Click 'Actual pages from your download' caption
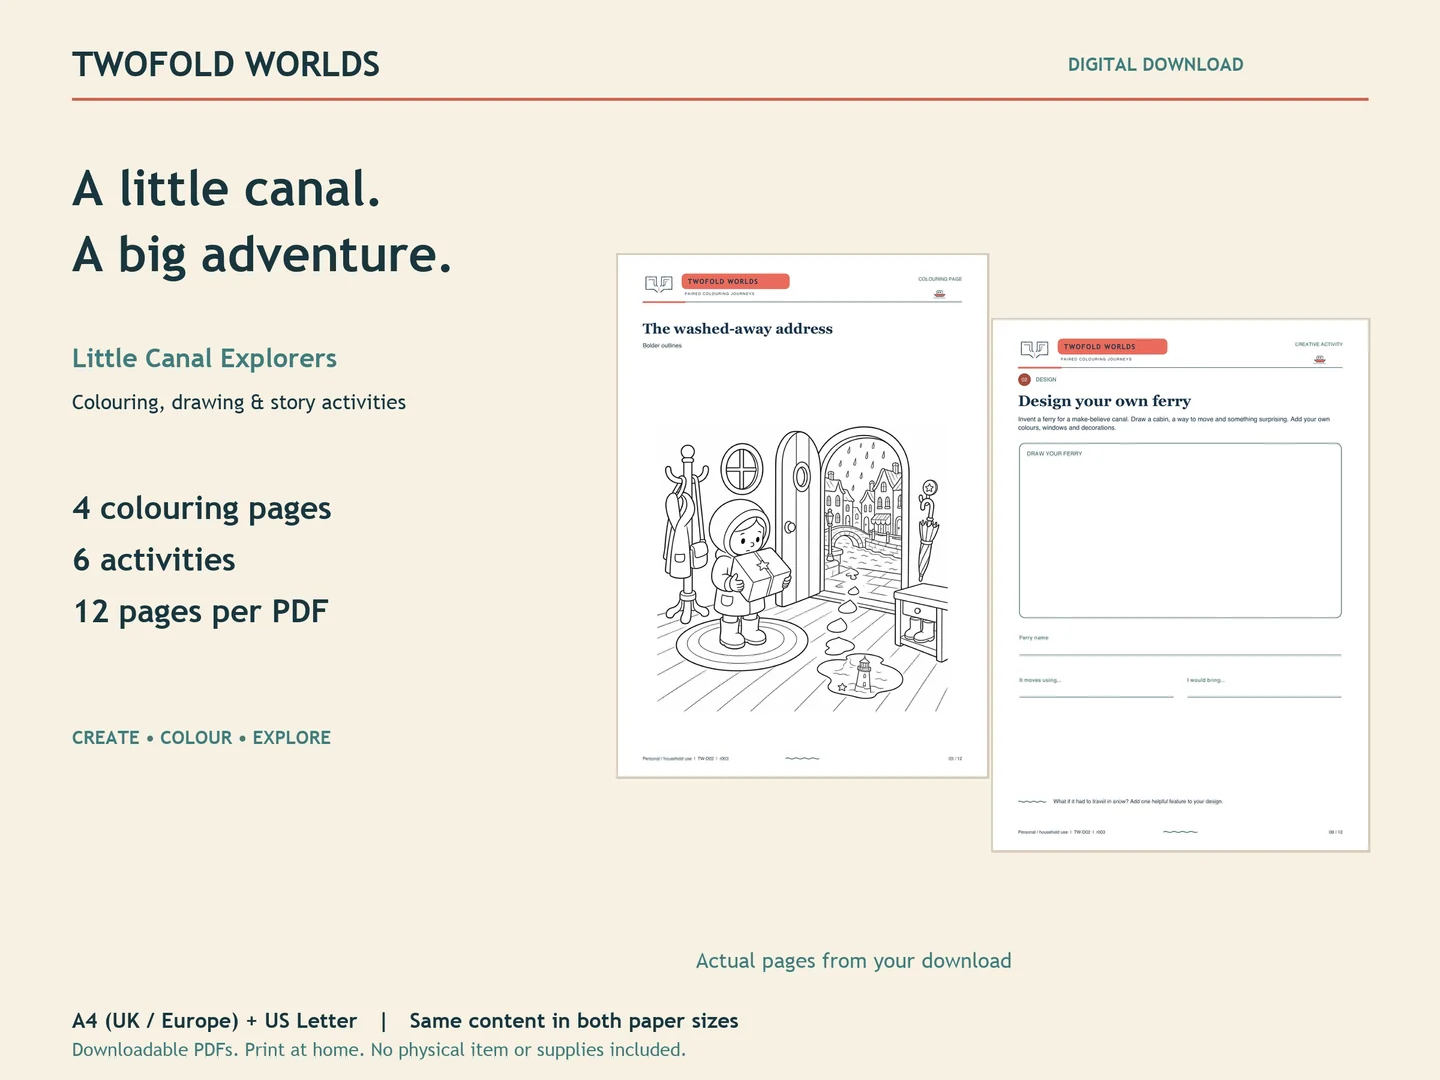 click(854, 961)
